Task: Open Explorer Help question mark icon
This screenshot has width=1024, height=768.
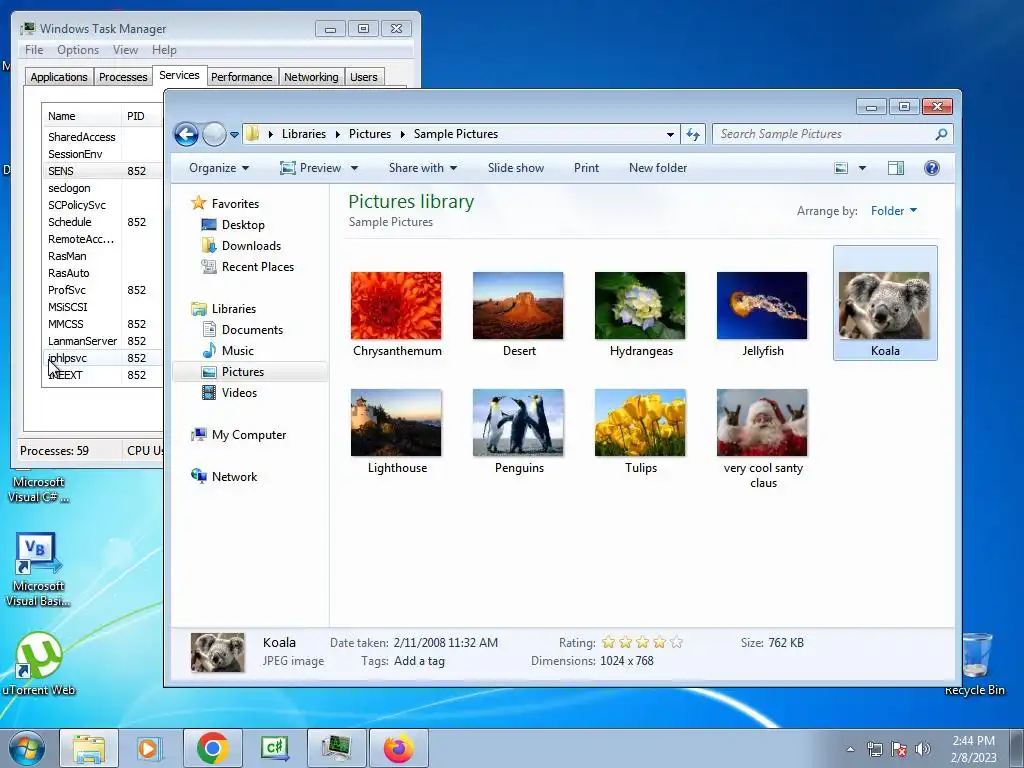Action: point(932,168)
